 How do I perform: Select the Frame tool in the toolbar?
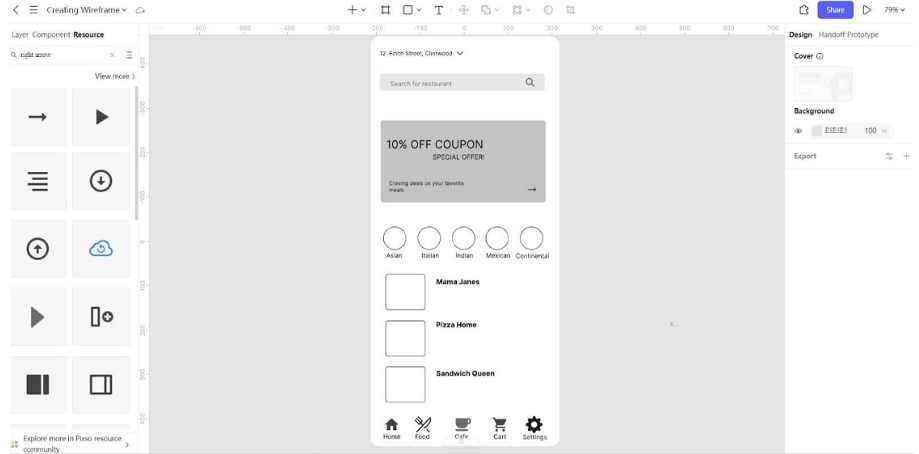385,10
